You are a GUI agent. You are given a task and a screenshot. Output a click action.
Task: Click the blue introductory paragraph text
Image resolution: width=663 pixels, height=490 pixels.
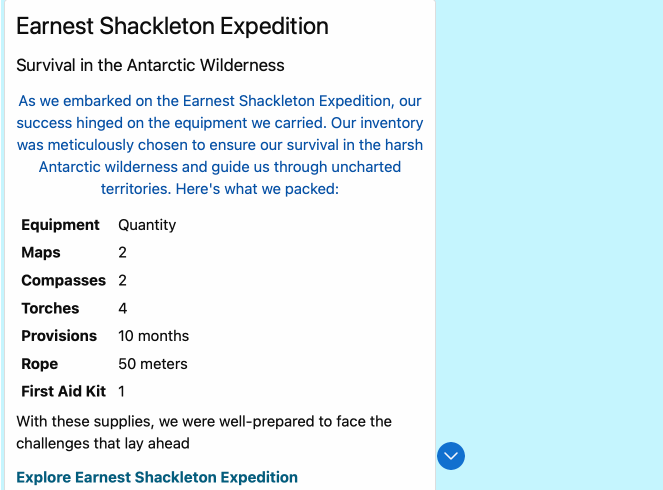click(219, 145)
